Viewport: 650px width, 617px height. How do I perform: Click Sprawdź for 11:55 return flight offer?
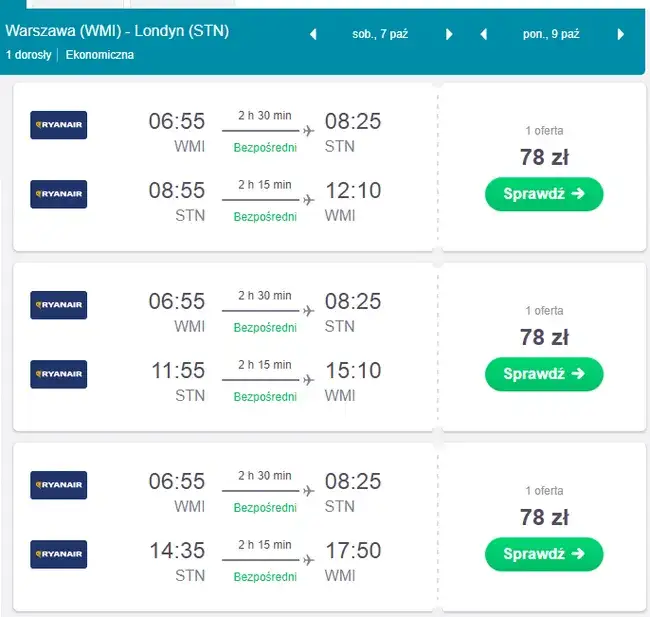[543, 374]
